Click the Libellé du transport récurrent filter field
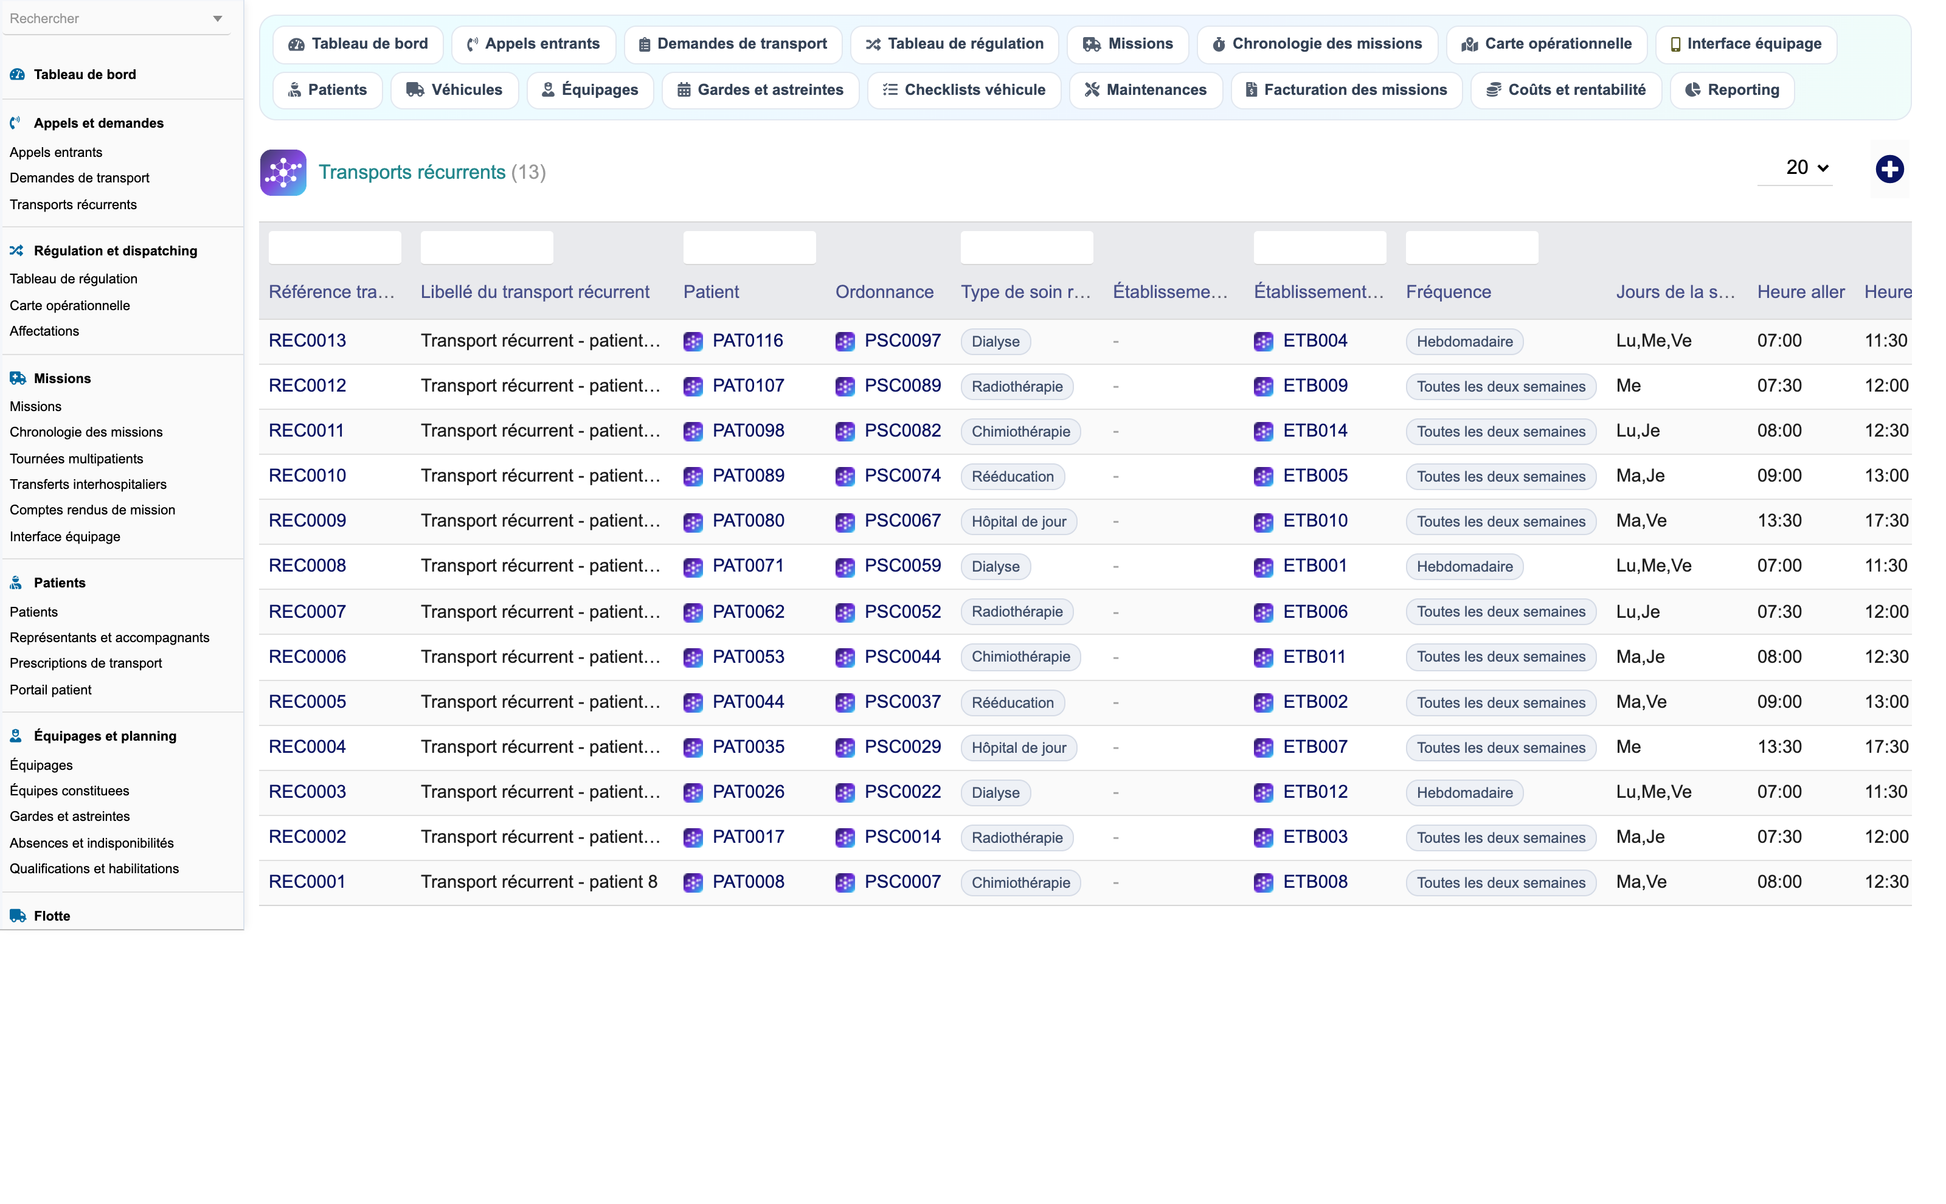Viewport: 1946px width, 1204px height. pos(487,247)
